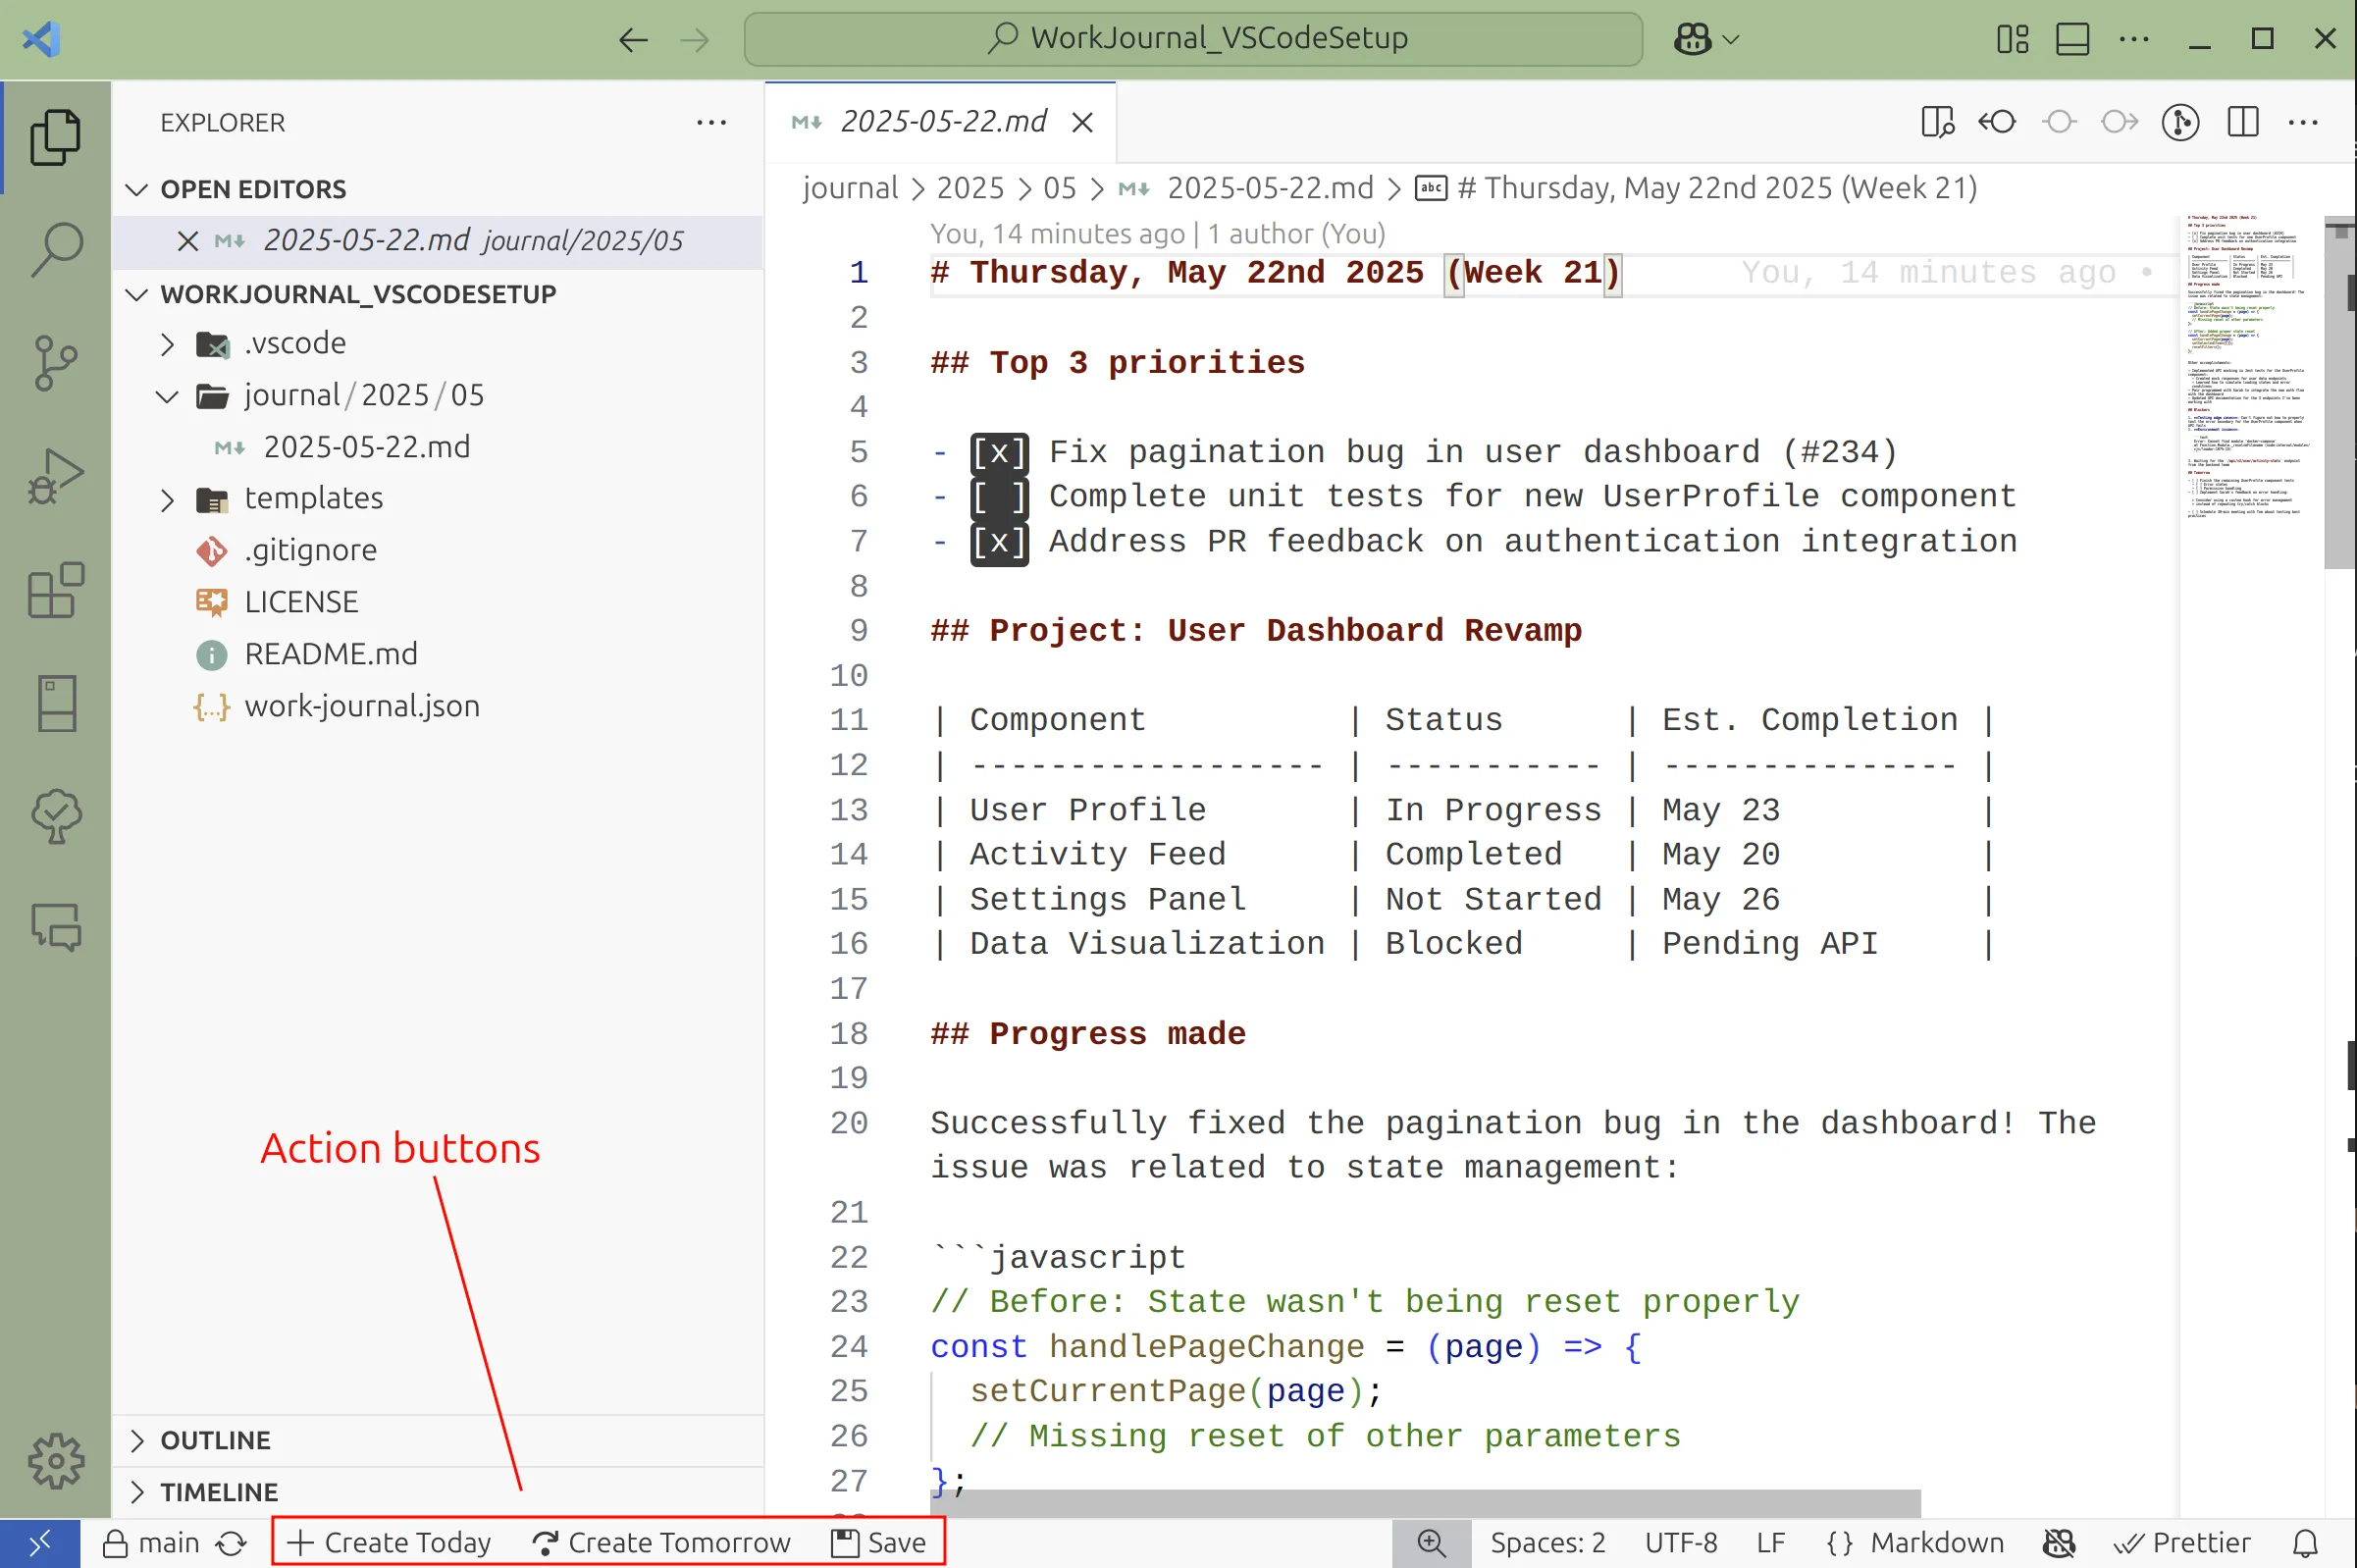Click the remote window indicator in status bar
The width and height of the screenshot is (2357, 1568).
[x=40, y=1543]
